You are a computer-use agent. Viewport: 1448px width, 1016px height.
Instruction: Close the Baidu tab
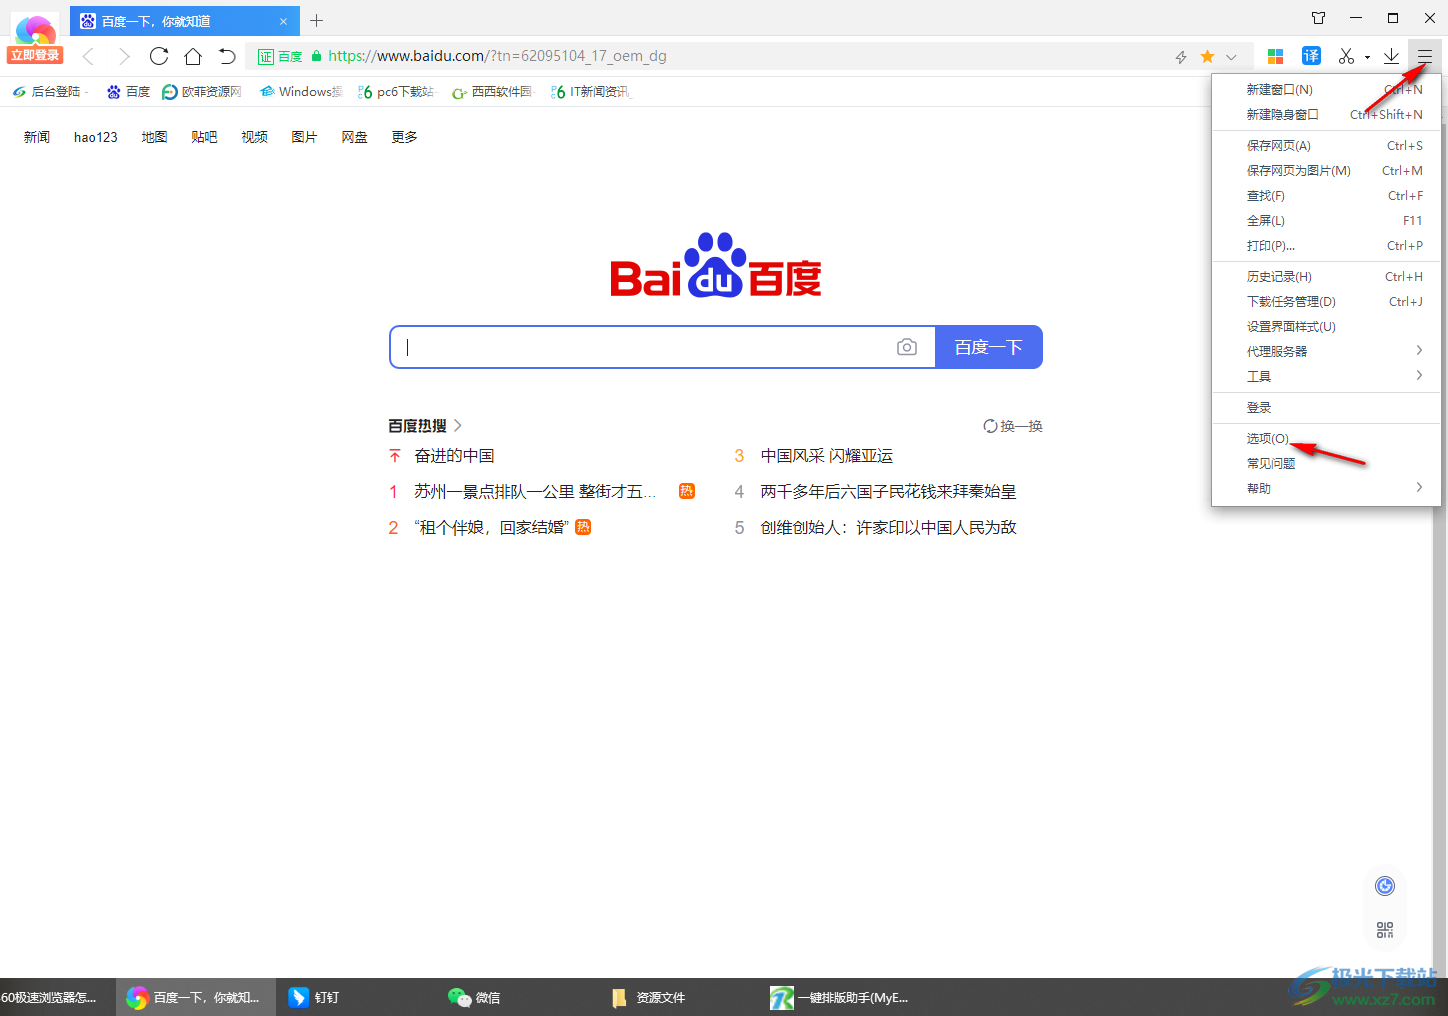[283, 21]
